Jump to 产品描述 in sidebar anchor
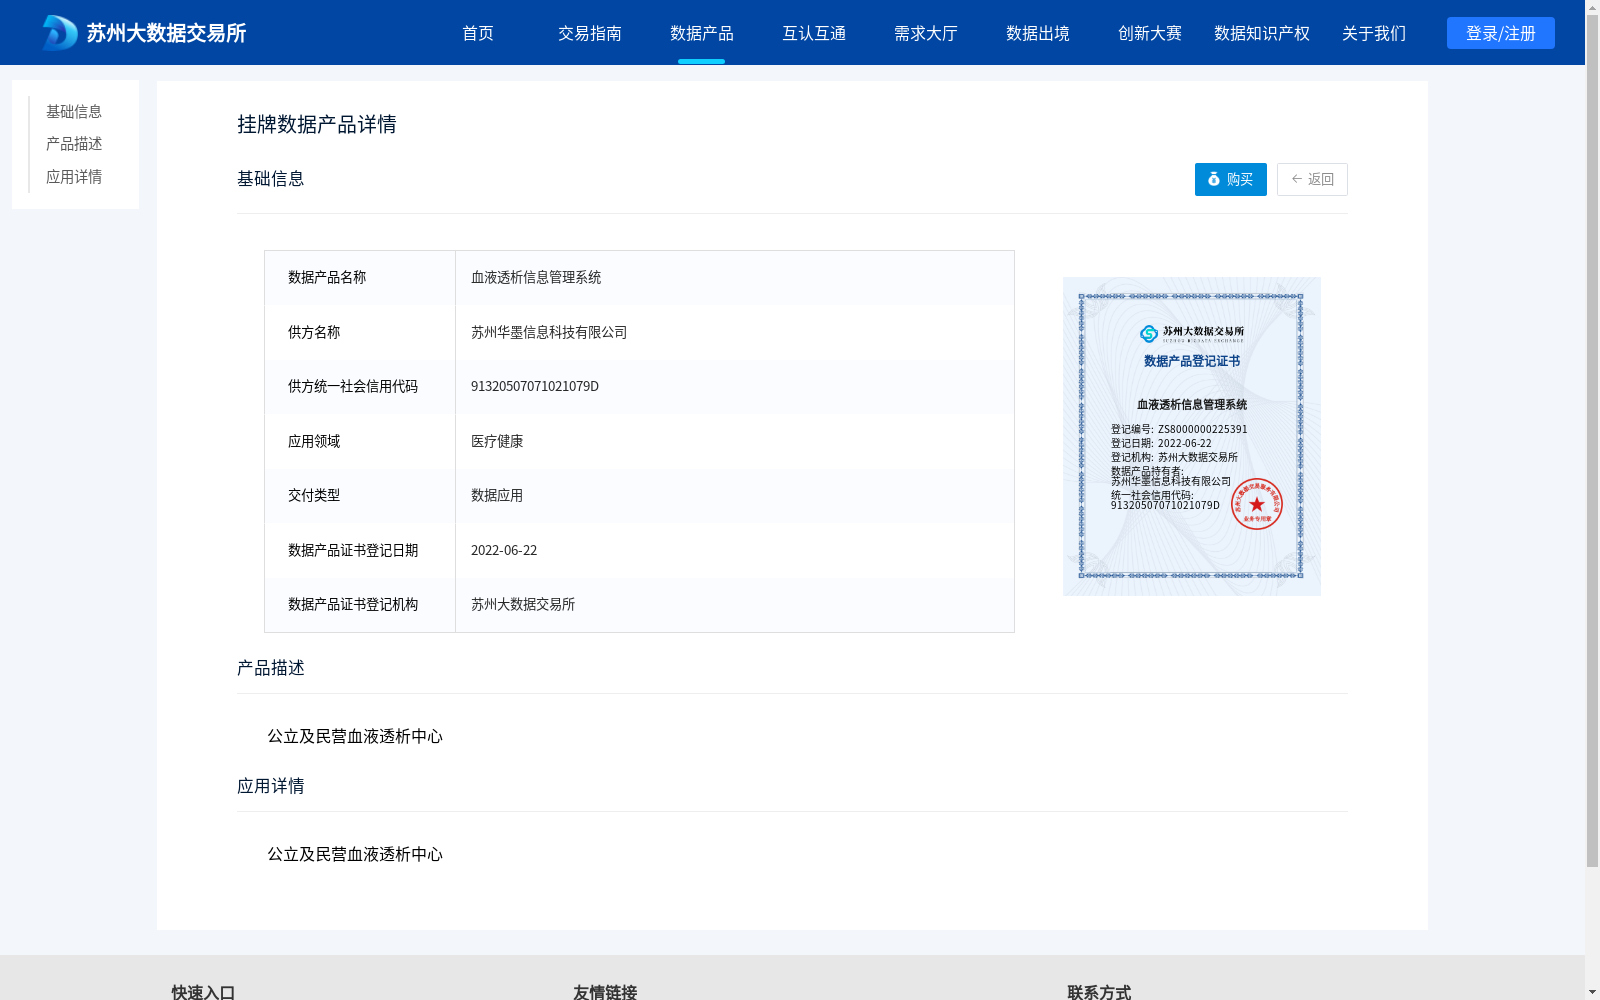This screenshot has width=1600, height=1000. 74,144
